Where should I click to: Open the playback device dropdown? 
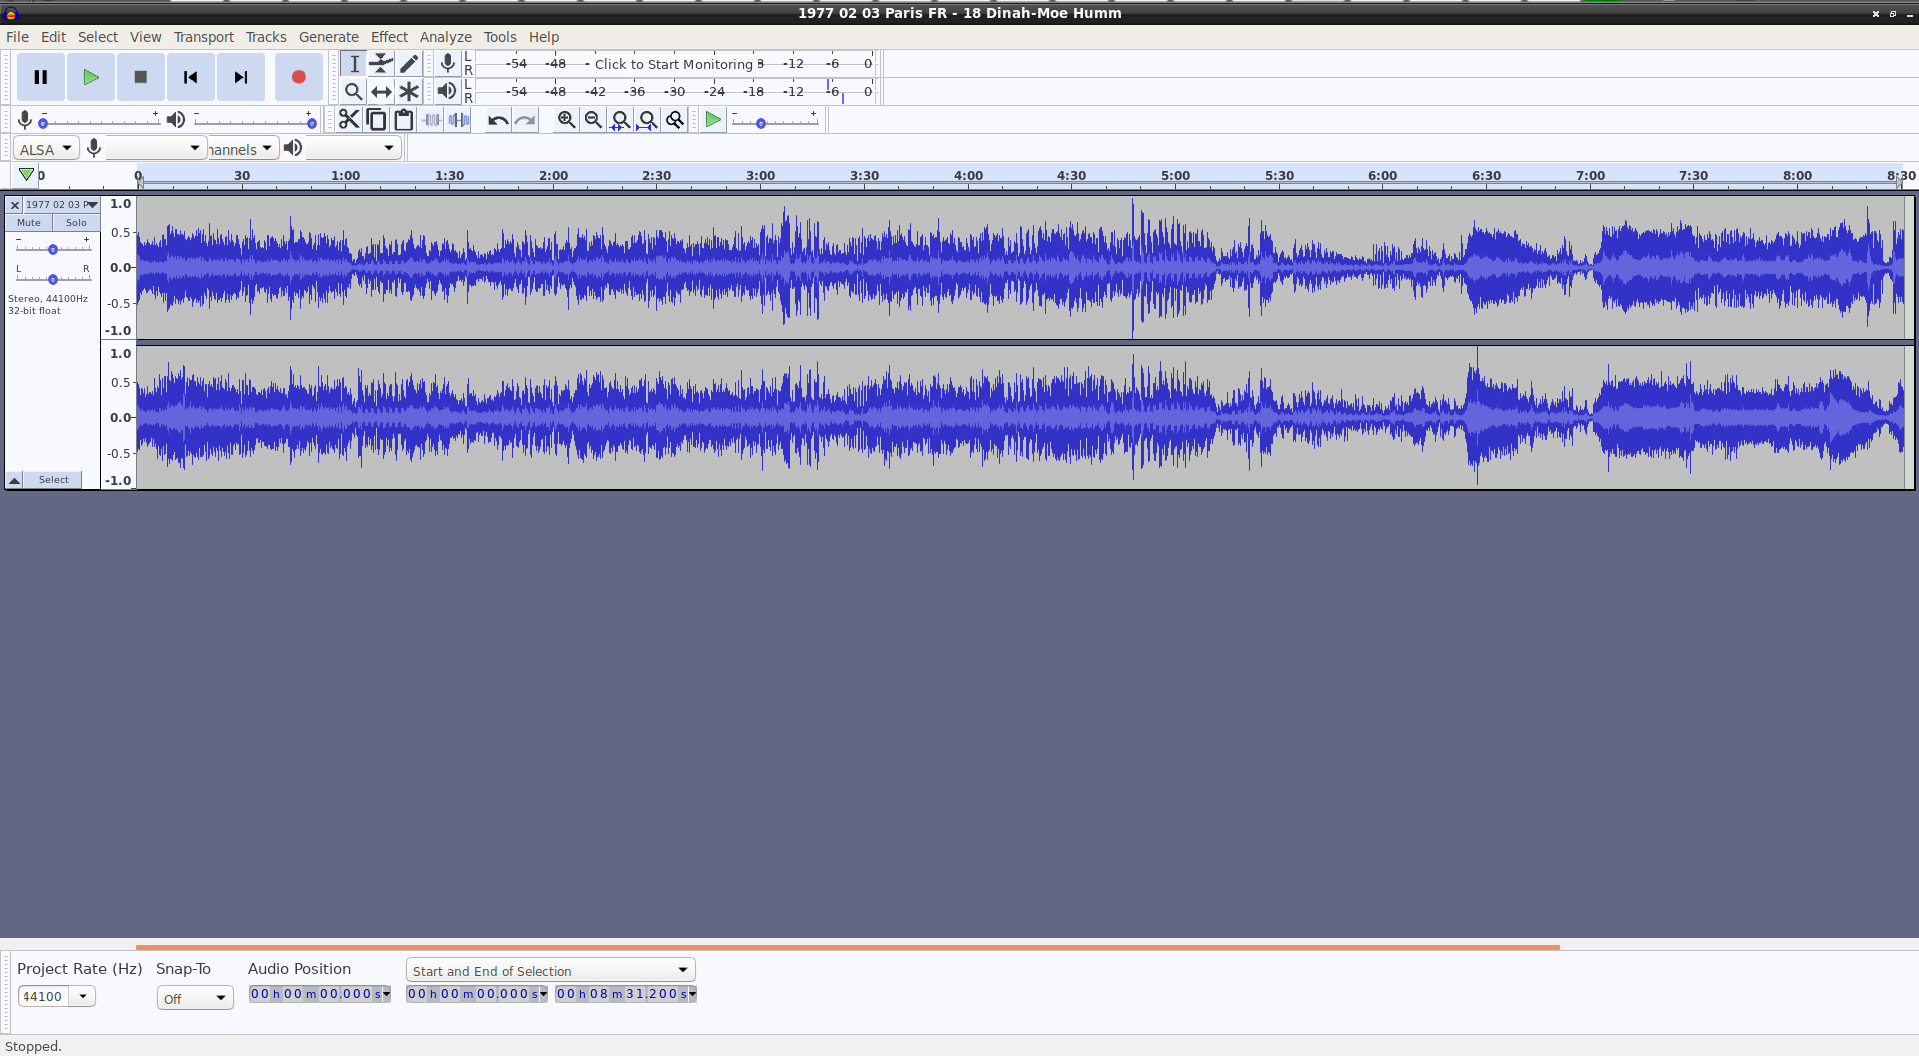(354, 149)
